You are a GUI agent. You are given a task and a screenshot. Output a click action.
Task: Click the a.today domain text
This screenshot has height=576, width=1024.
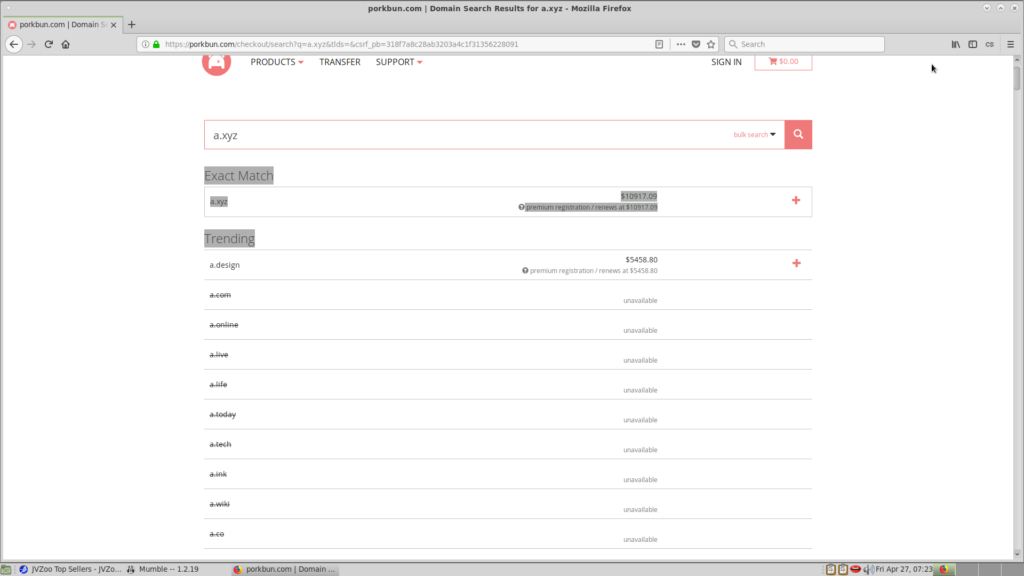[223, 415]
